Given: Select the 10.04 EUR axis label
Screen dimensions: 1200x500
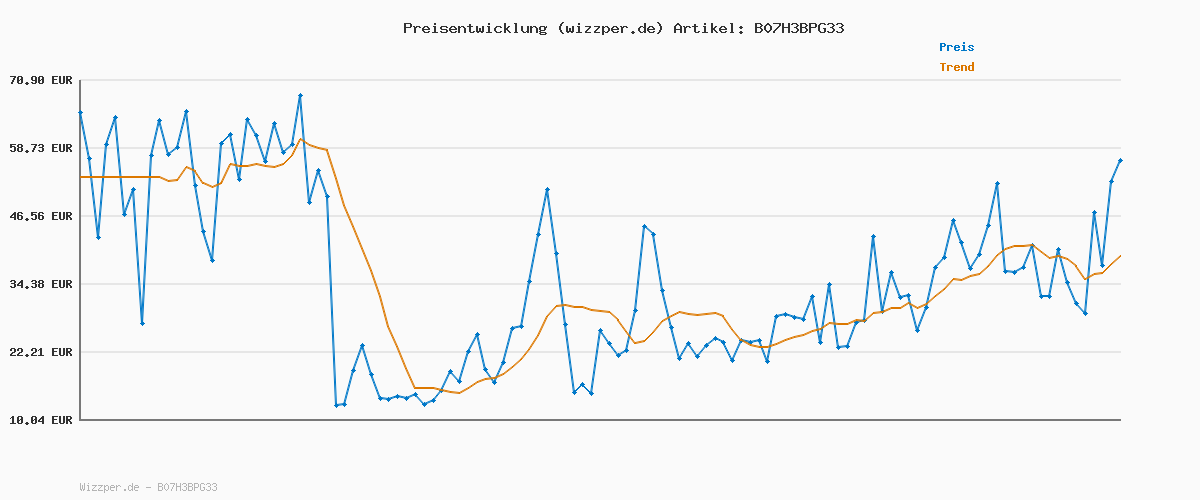Looking at the screenshot, I should point(41,420).
